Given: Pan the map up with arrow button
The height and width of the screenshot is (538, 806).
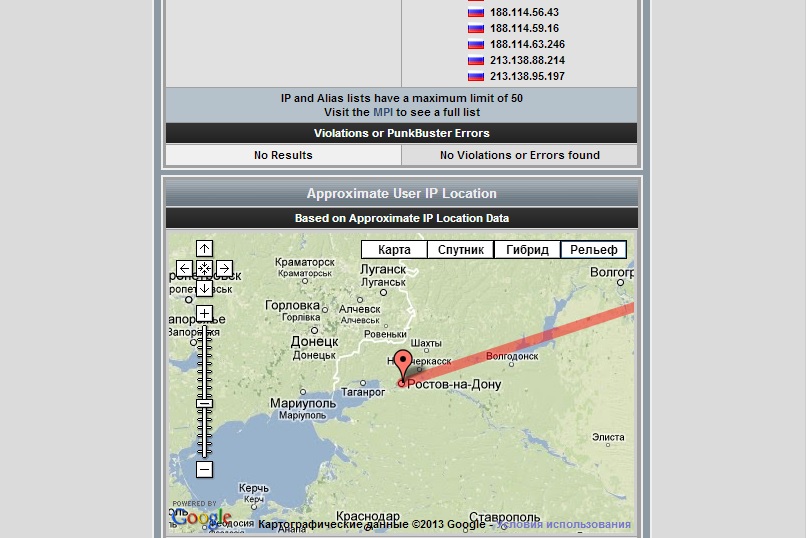Looking at the screenshot, I should [x=204, y=249].
